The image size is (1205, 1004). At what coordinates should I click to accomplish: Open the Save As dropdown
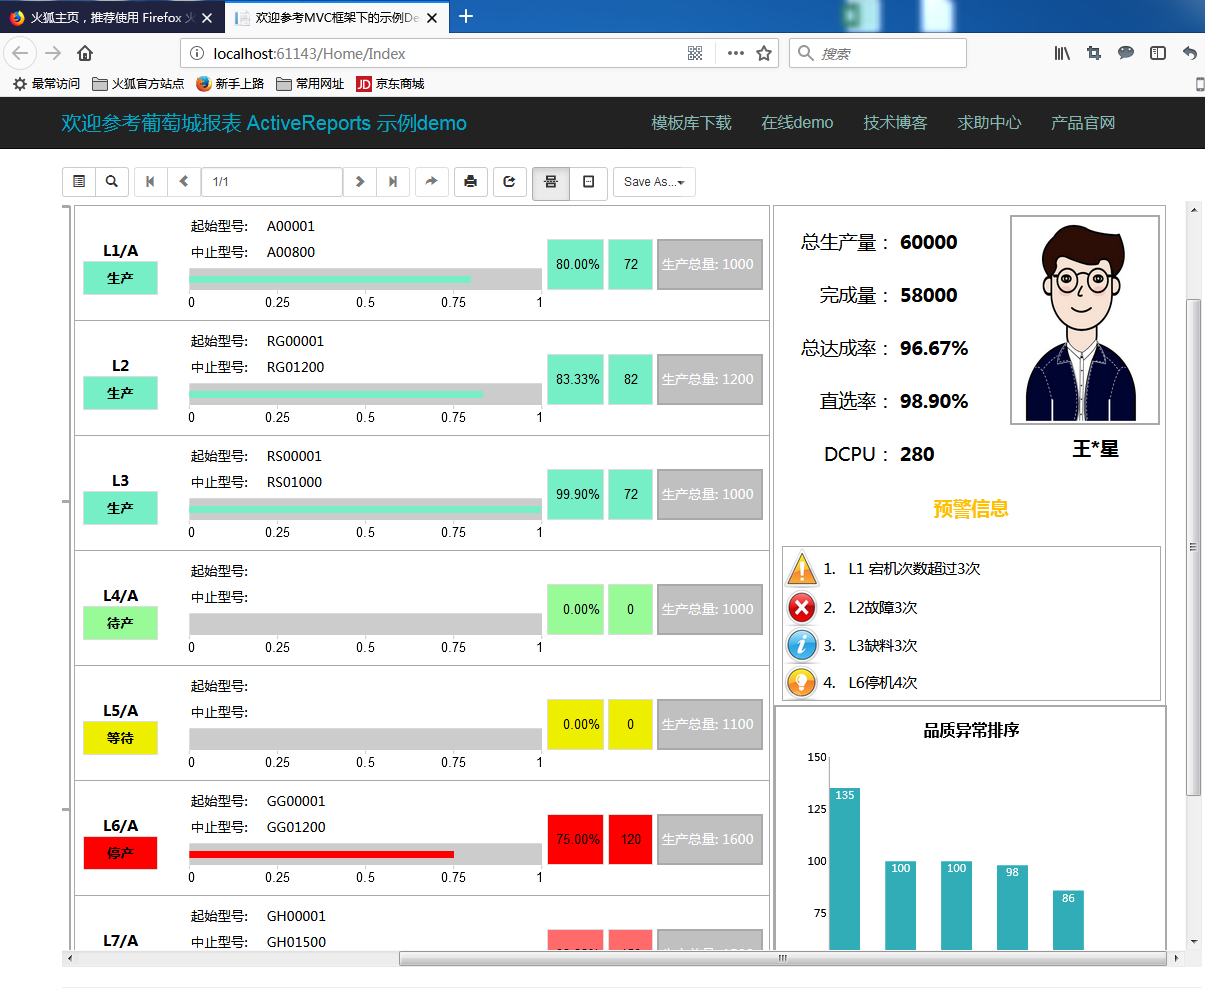click(654, 182)
